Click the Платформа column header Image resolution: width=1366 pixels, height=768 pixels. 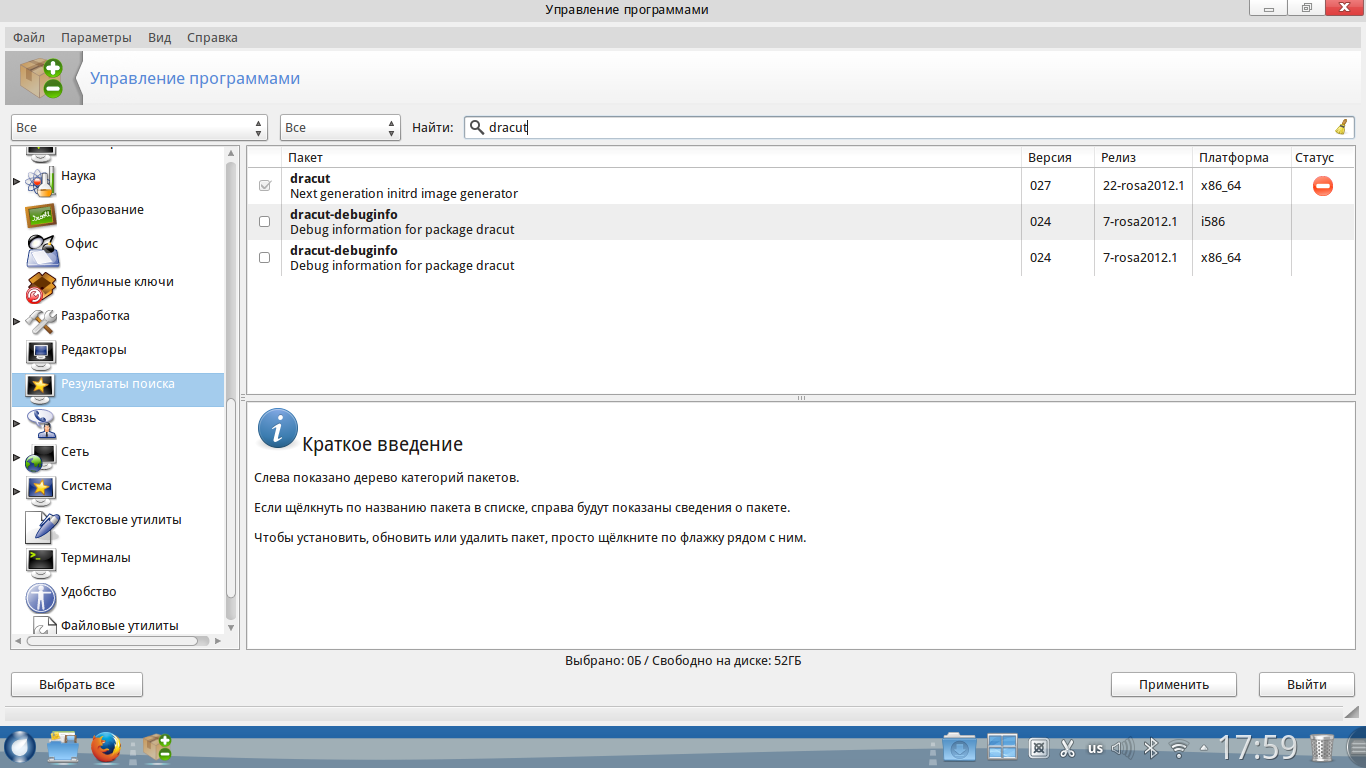tap(1242, 158)
